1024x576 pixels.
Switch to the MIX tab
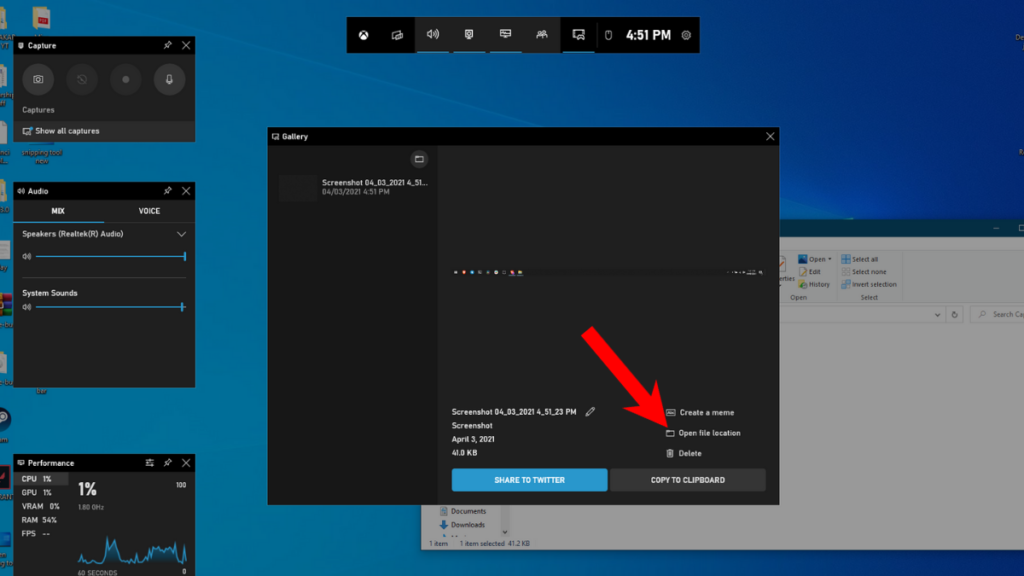click(x=58, y=211)
